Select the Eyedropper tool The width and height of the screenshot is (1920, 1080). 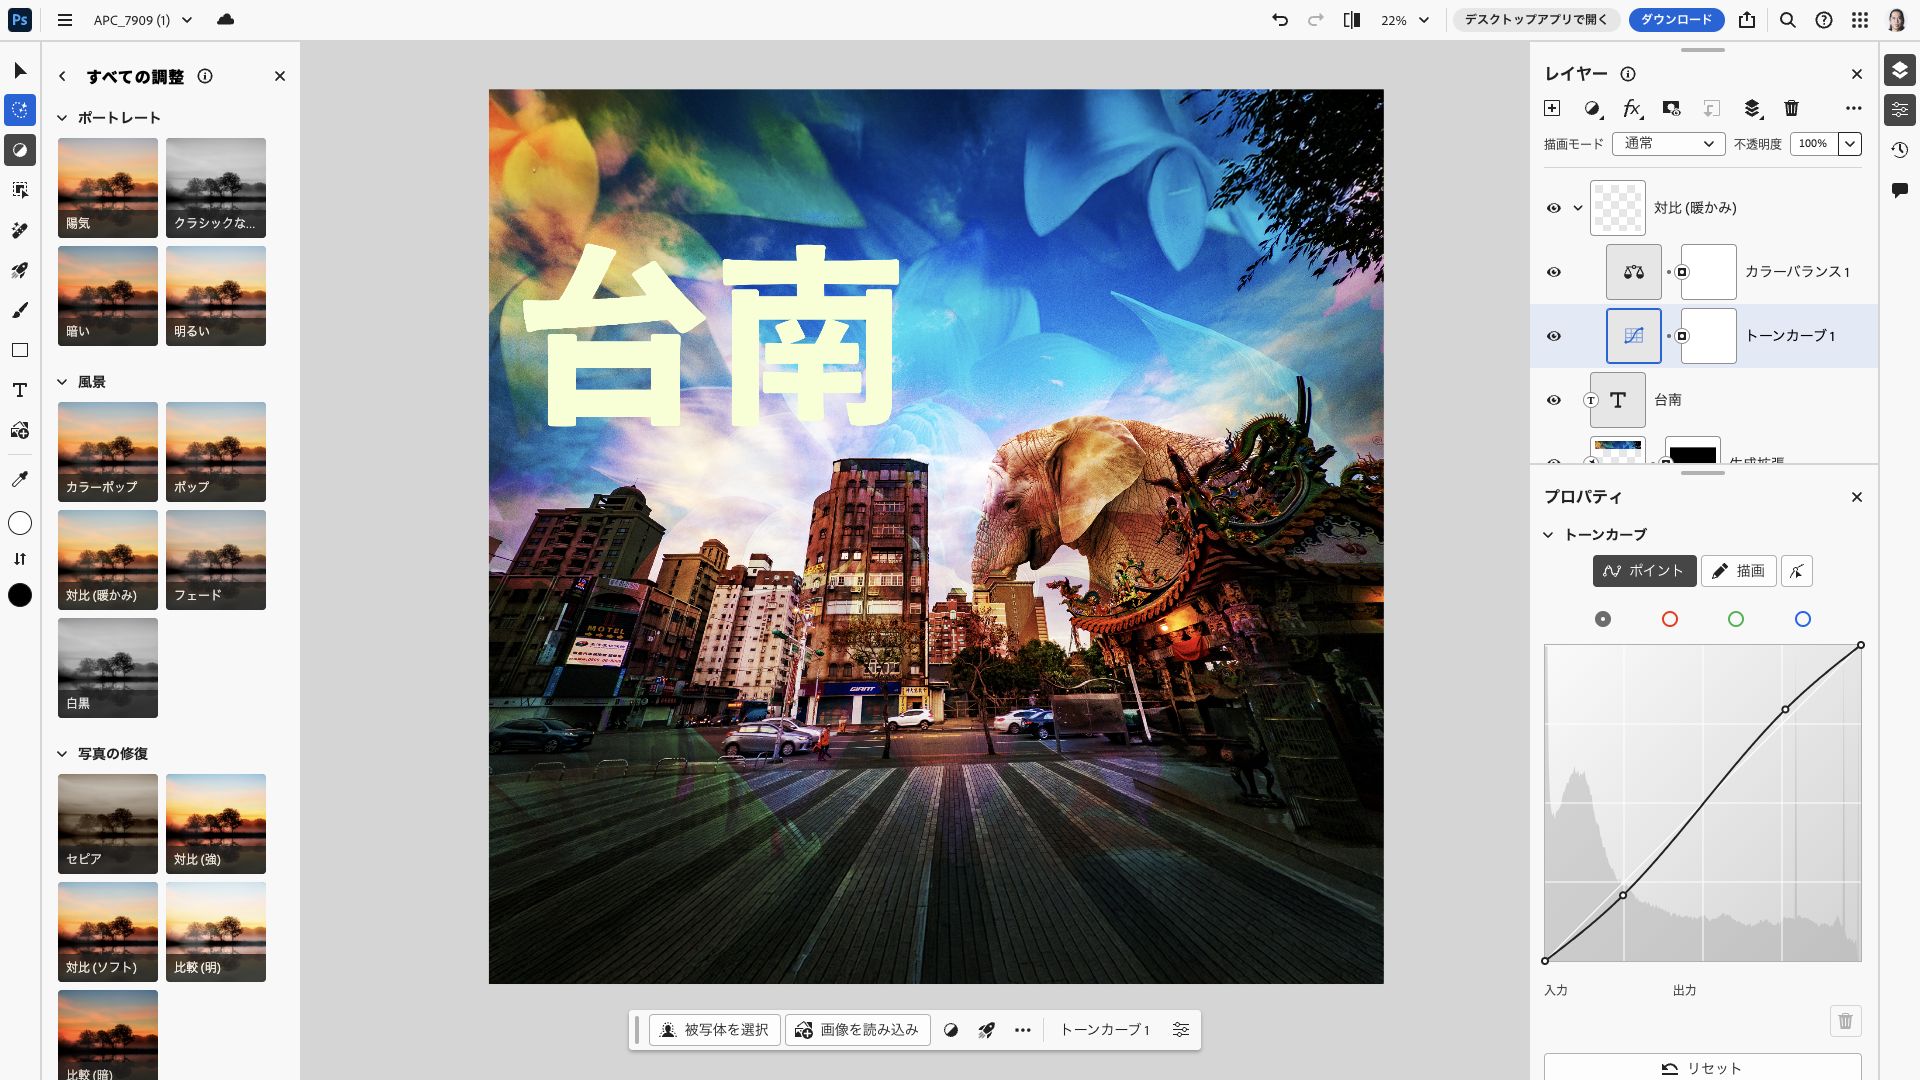click(19, 479)
